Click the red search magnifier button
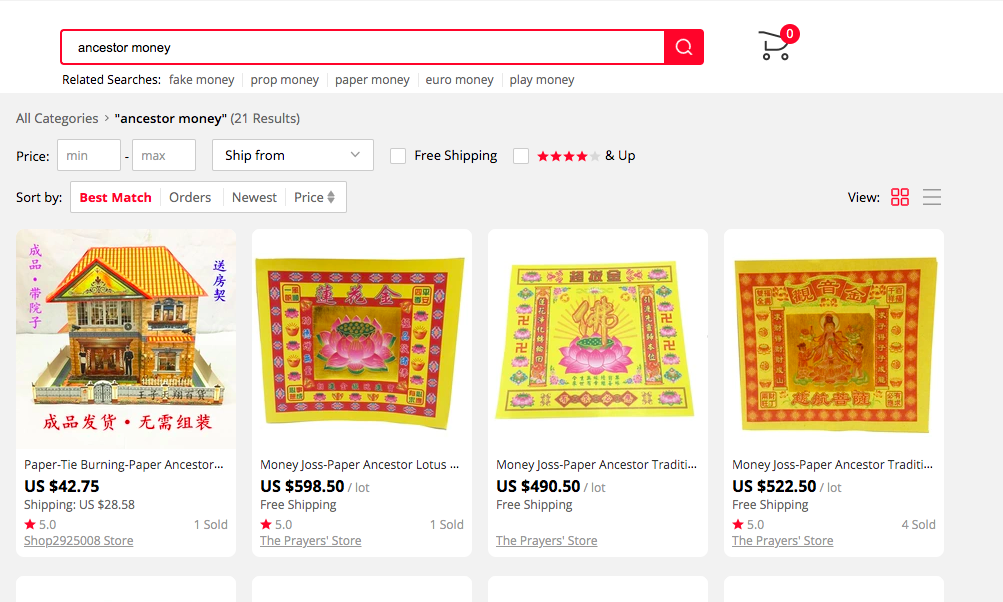The width and height of the screenshot is (1003, 602). coord(684,47)
